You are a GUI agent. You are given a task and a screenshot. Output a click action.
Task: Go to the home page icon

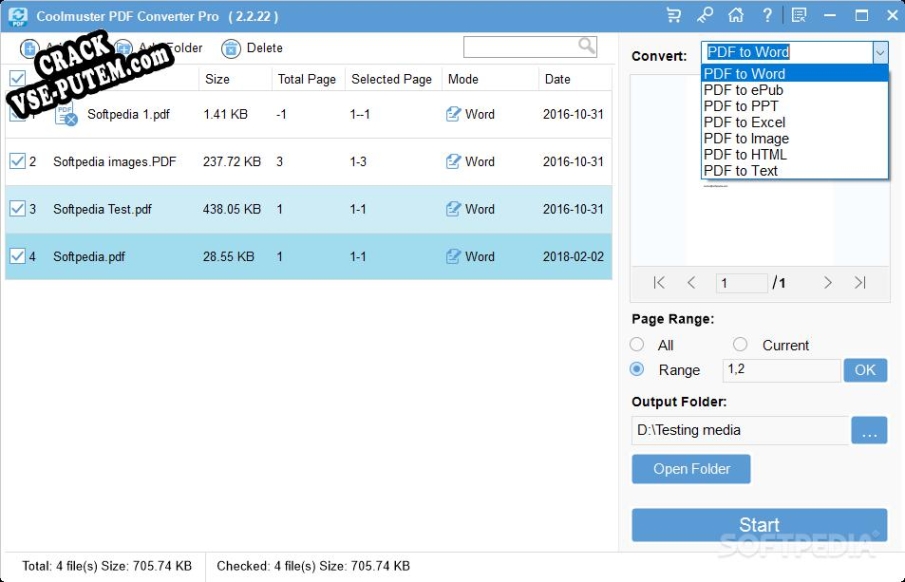point(735,15)
